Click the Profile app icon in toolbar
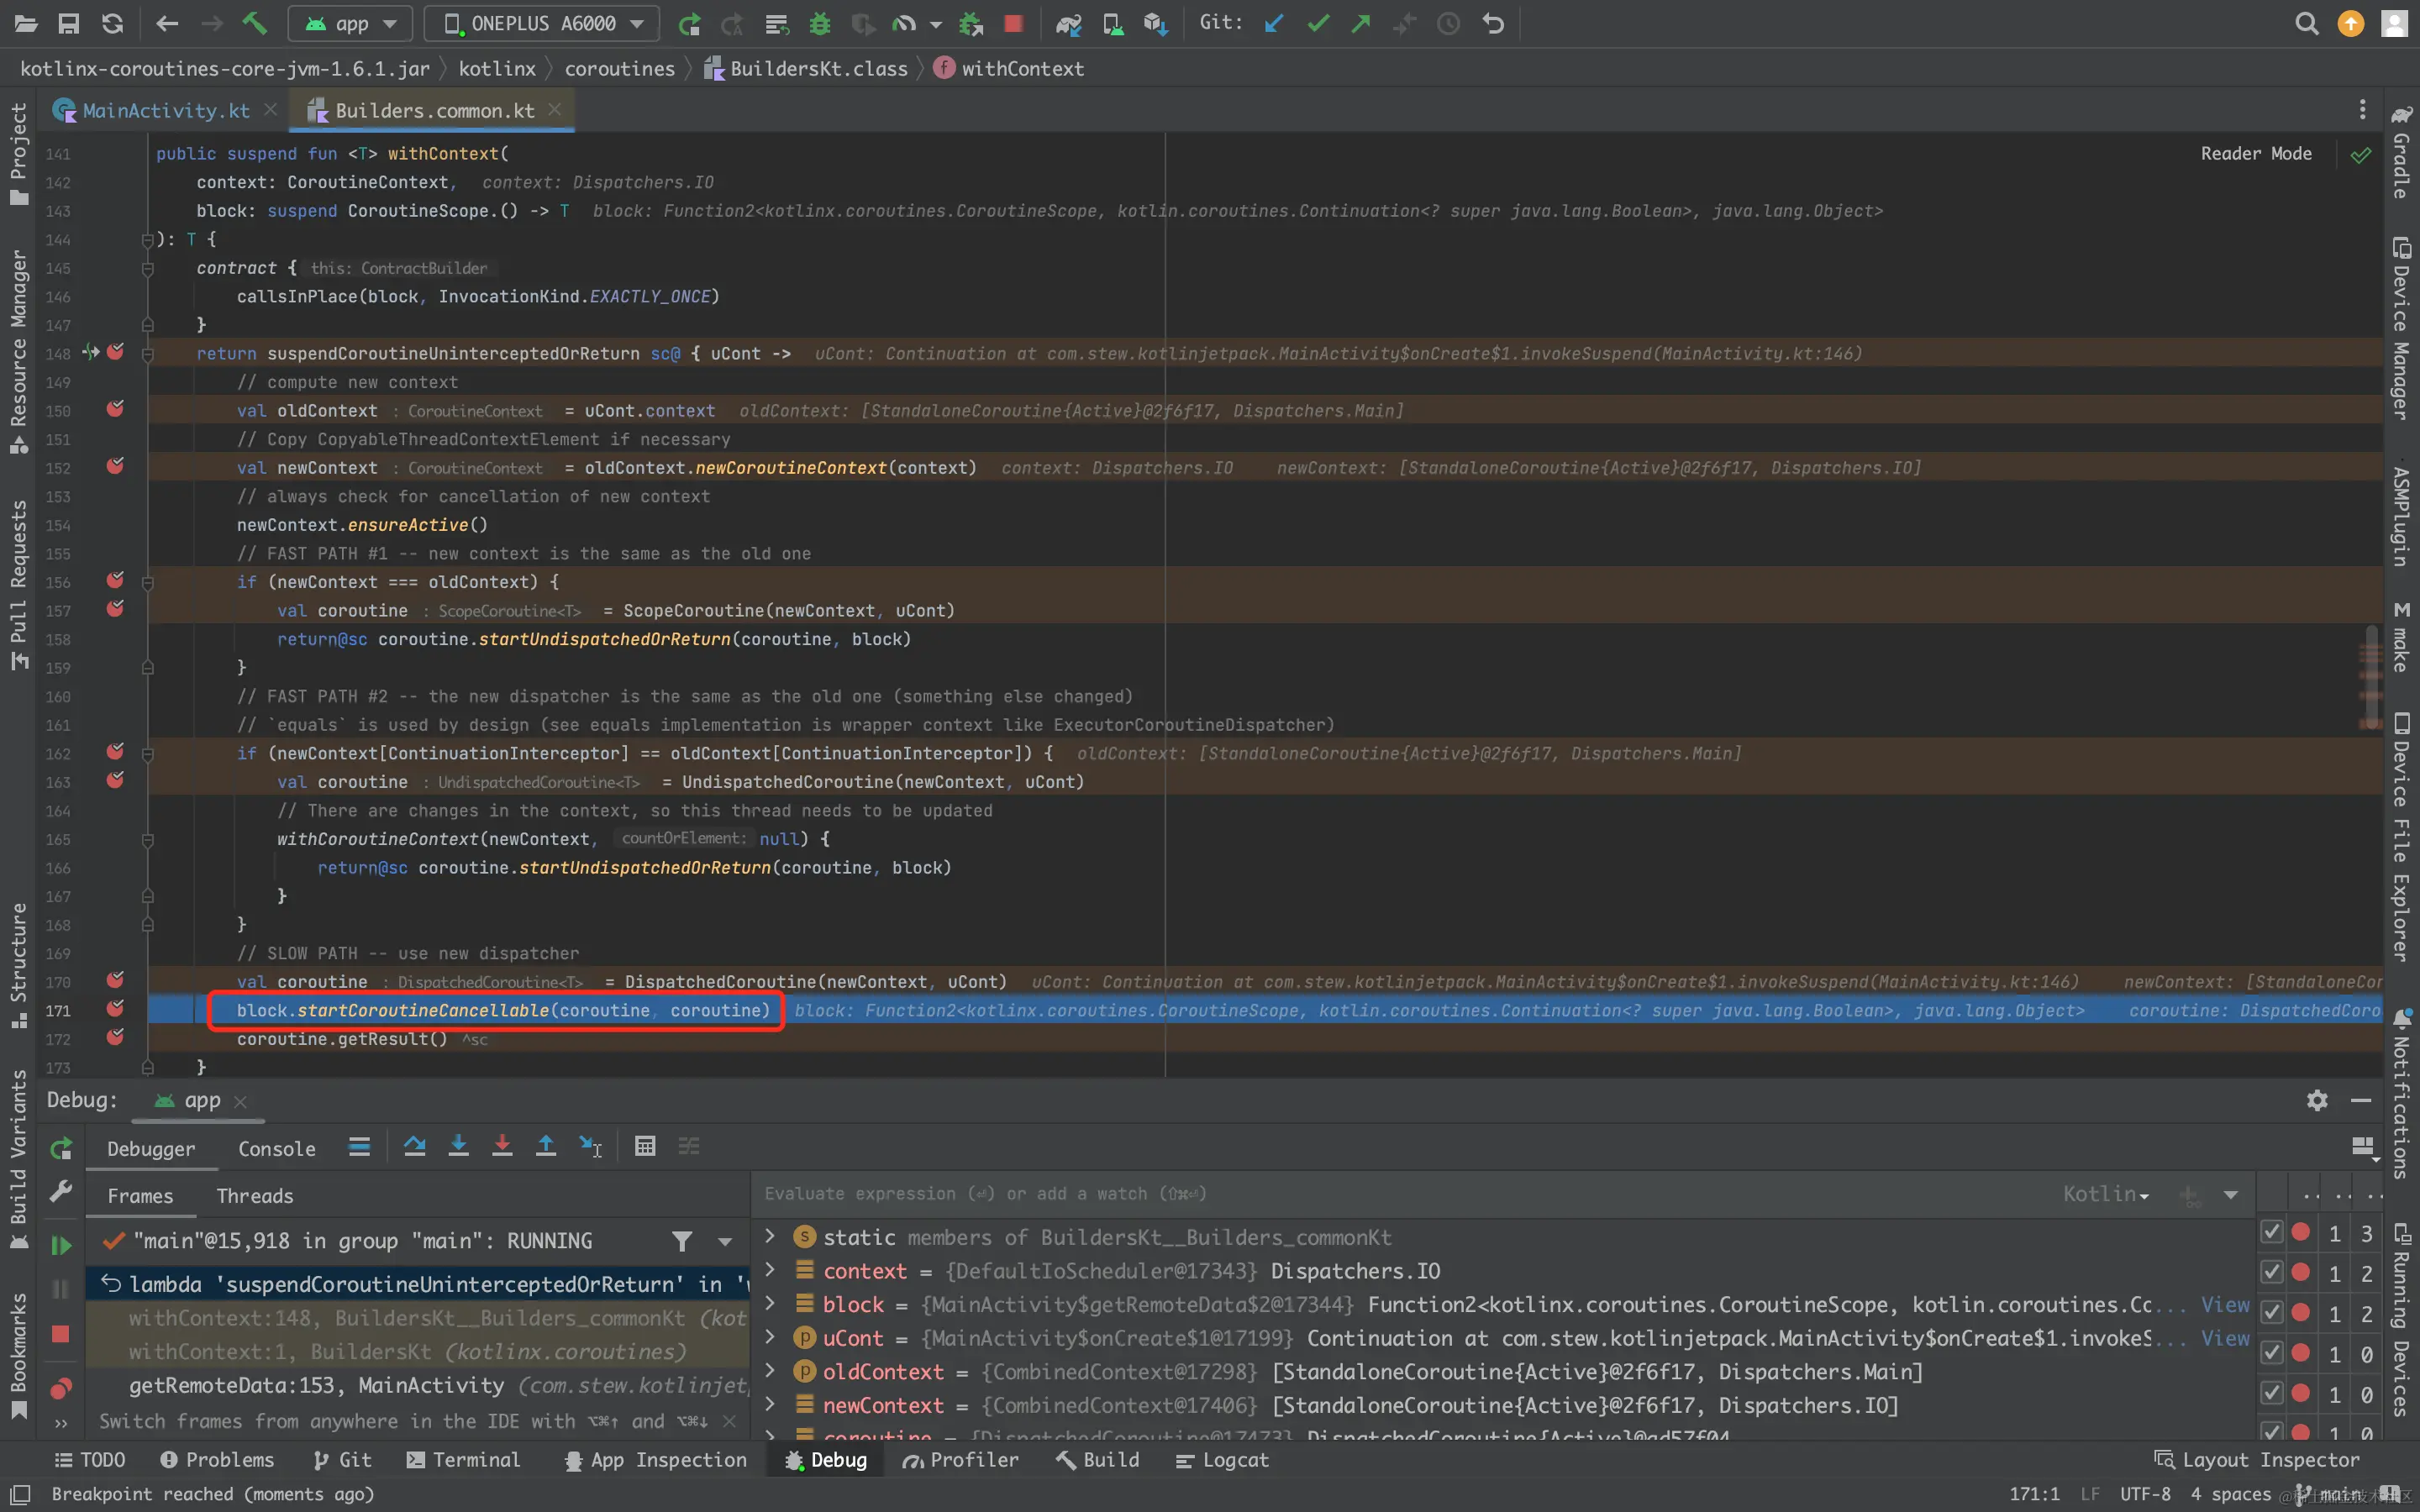The image size is (2420, 1512). point(905,24)
